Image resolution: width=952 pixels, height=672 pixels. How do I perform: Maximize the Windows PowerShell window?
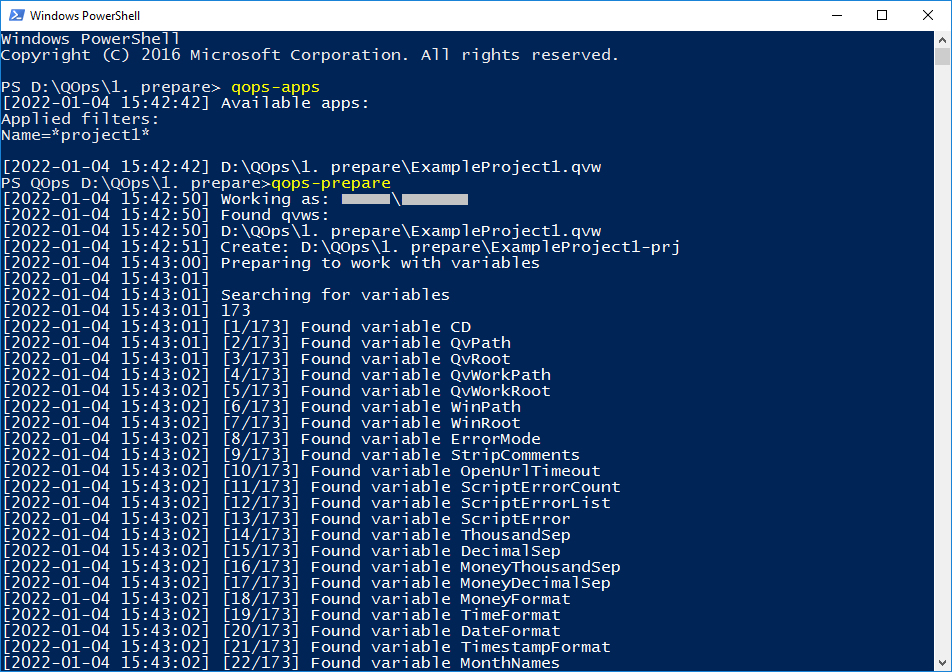[x=882, y=15]
